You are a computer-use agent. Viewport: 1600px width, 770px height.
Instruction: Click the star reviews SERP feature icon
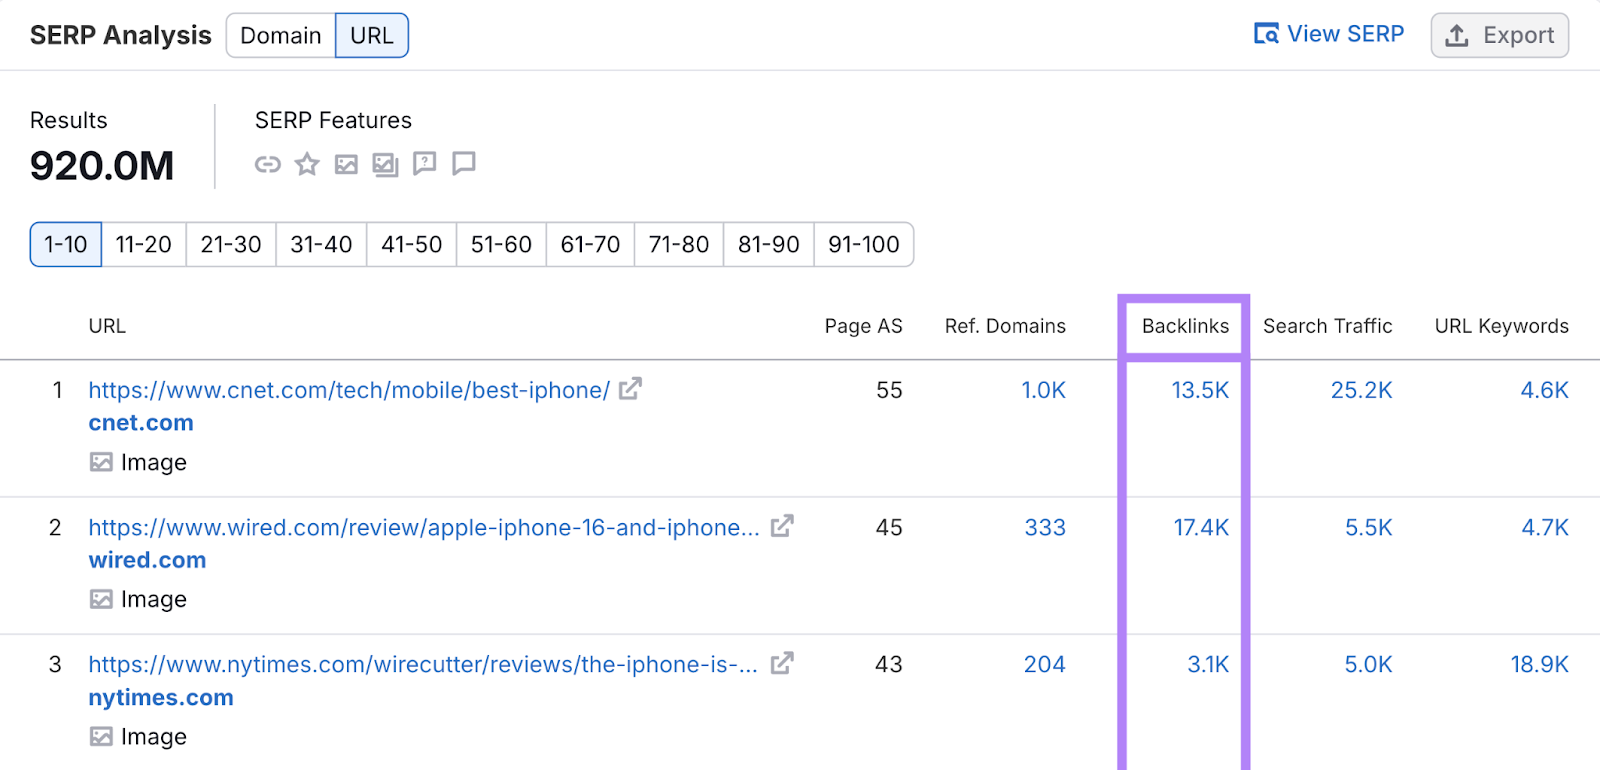(x=307, y=164)
